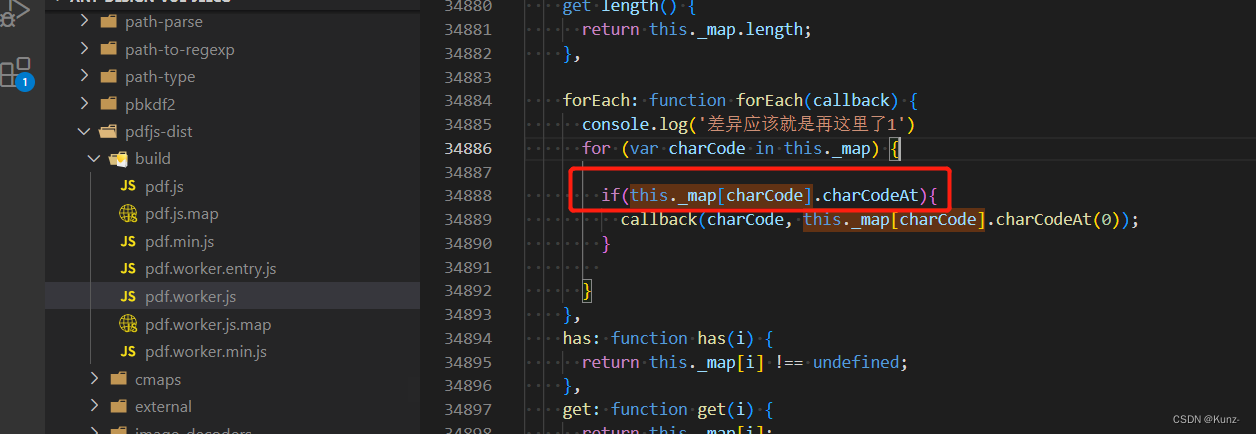This screenshot has width=1256, height=434.
Task: Click line number 34884 in the gutter
Action: (x=468, y=100)
